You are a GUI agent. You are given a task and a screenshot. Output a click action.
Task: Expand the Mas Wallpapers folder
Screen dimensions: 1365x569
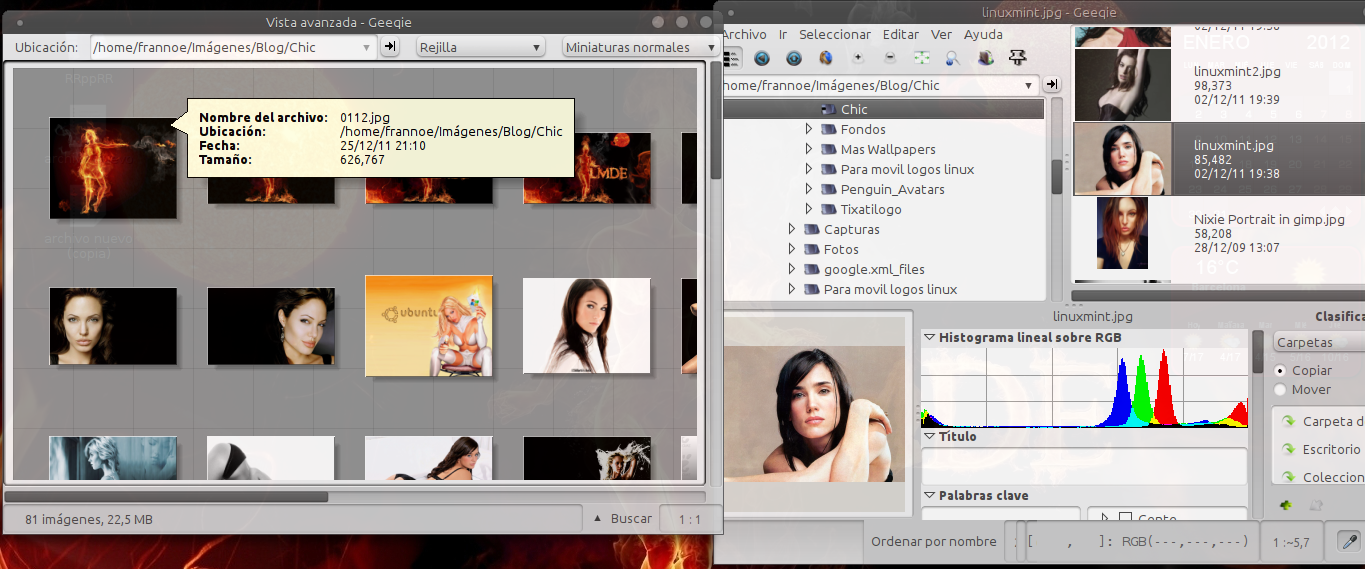[809, 149]
